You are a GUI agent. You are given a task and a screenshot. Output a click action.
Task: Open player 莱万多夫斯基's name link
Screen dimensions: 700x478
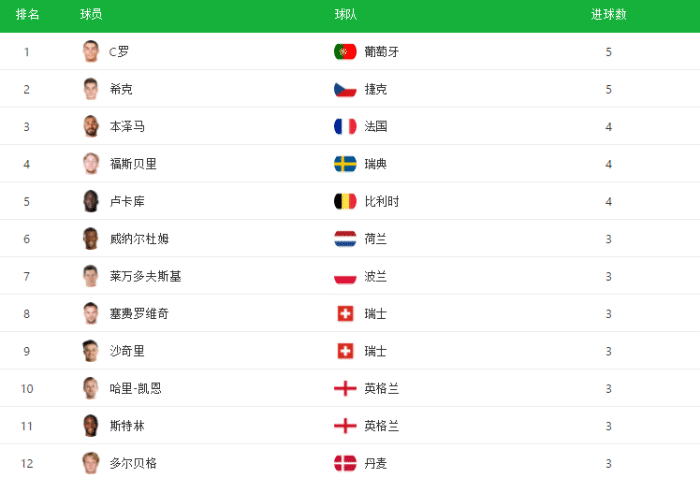point(146,276)
